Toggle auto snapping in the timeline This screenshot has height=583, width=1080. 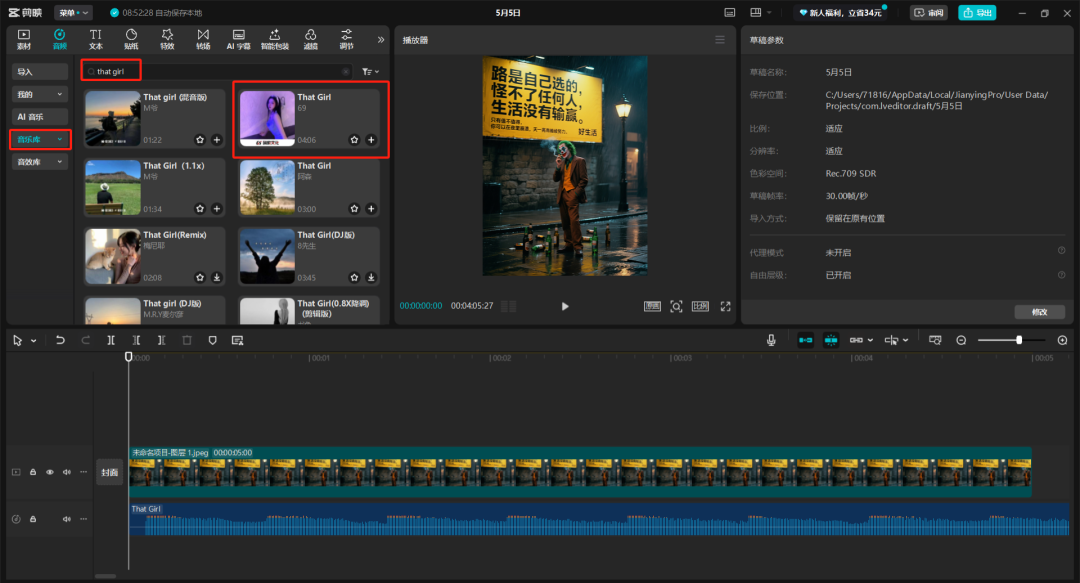tap(831, 340)
